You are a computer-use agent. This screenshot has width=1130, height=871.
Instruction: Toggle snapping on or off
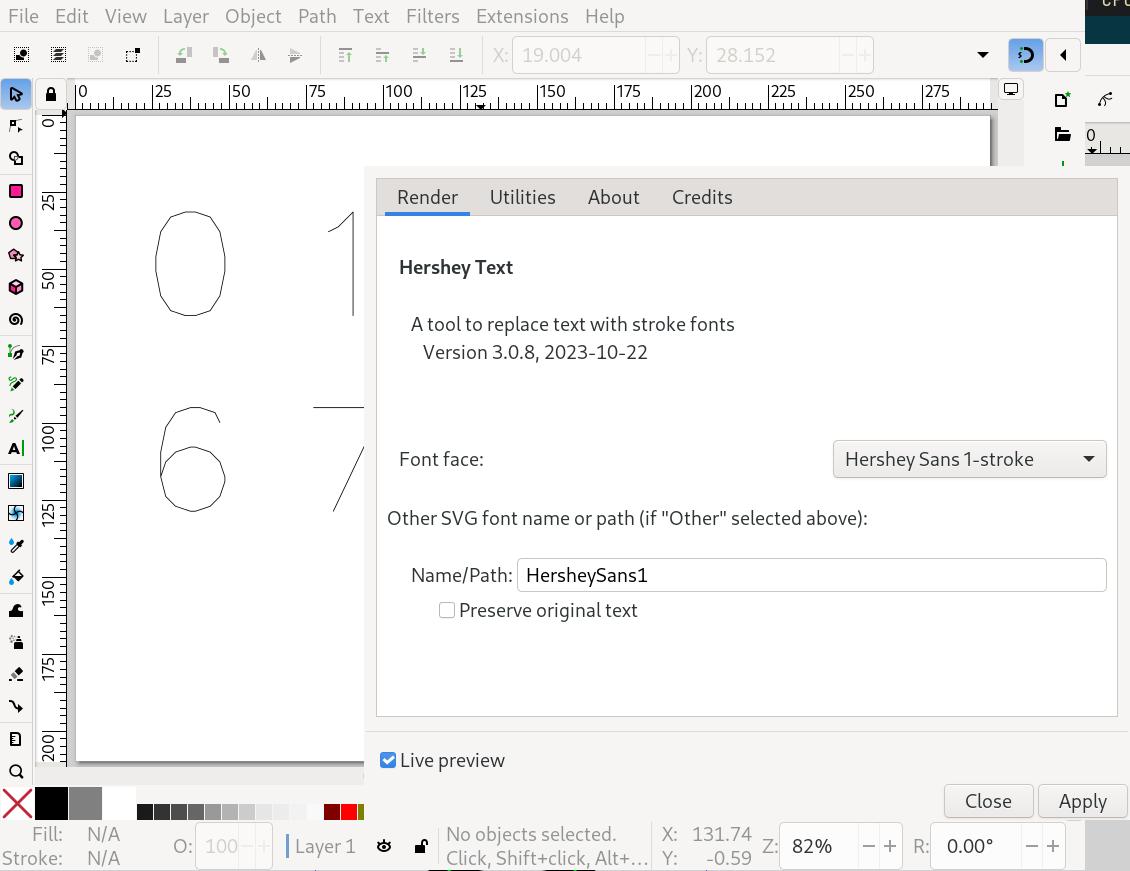point(1026,55)
